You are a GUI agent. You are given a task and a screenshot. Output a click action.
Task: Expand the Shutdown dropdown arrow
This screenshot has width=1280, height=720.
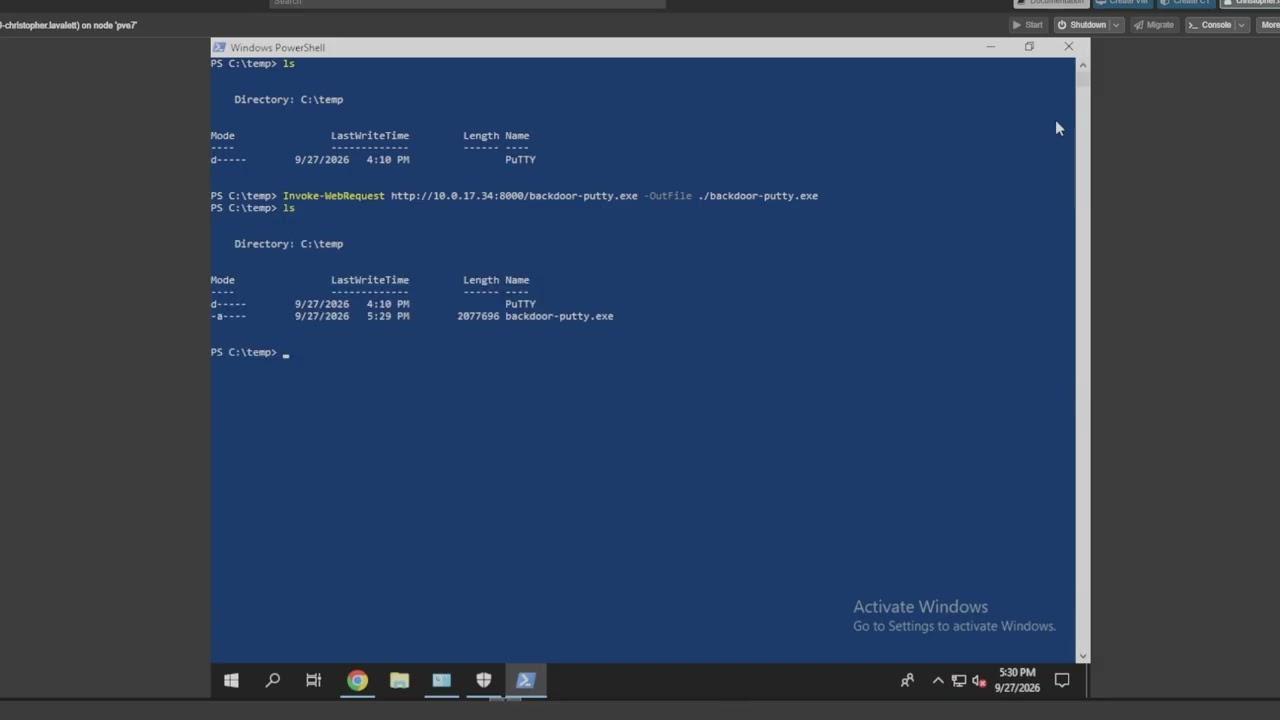click(1116, 25)
